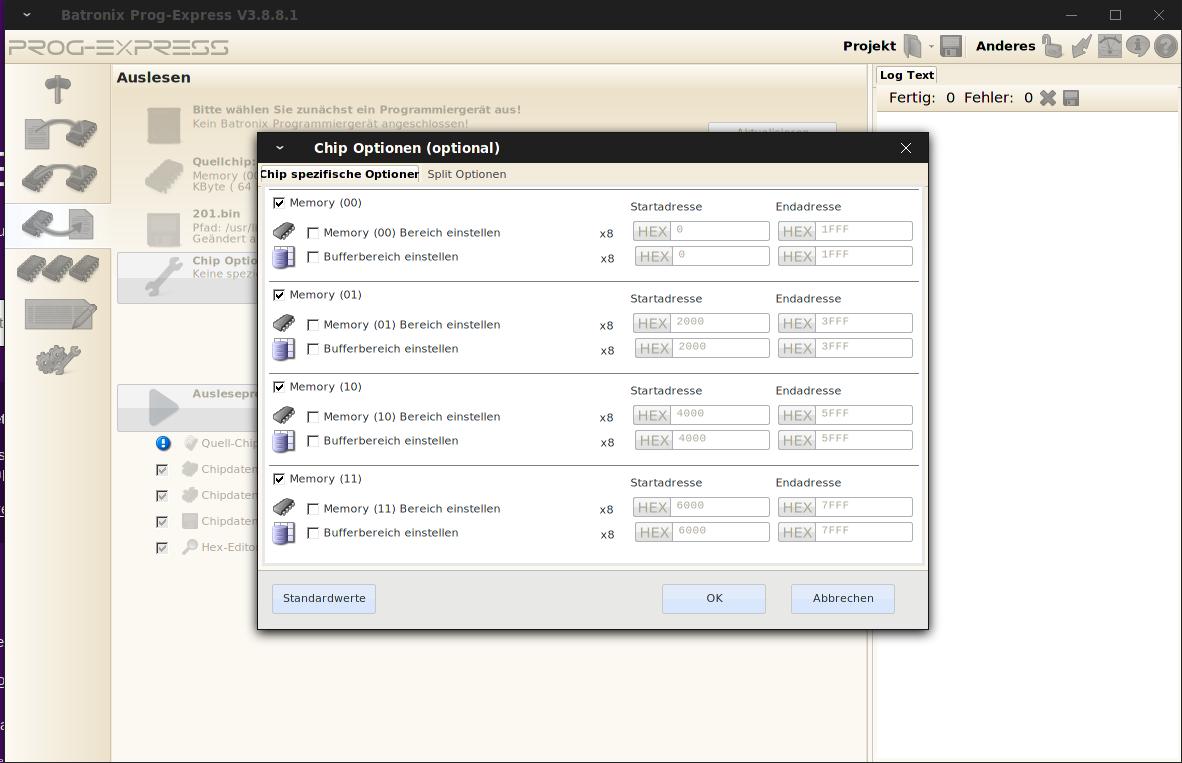Click the wrench icon in Chip Optionen panel
Image resolution: width=1182 pixels, height=763 pixels.
pos(164,276)
